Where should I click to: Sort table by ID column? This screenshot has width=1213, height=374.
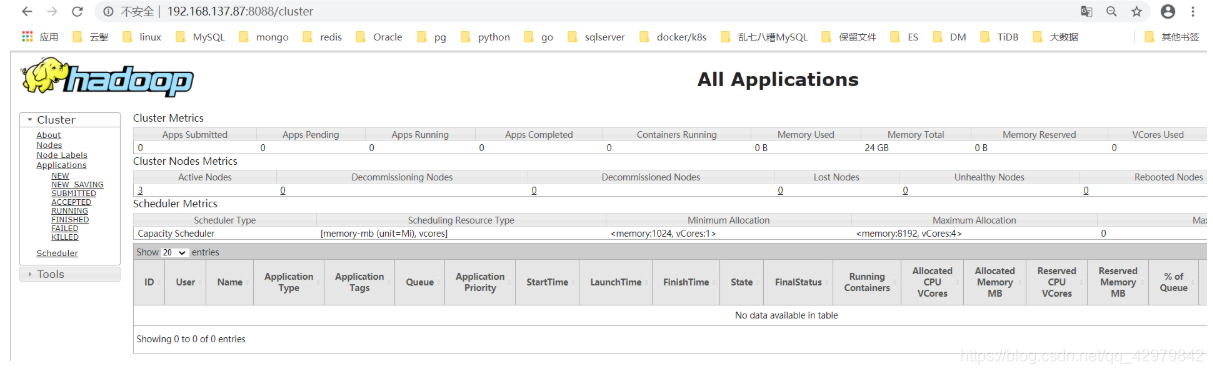click(x=149, y=282)
